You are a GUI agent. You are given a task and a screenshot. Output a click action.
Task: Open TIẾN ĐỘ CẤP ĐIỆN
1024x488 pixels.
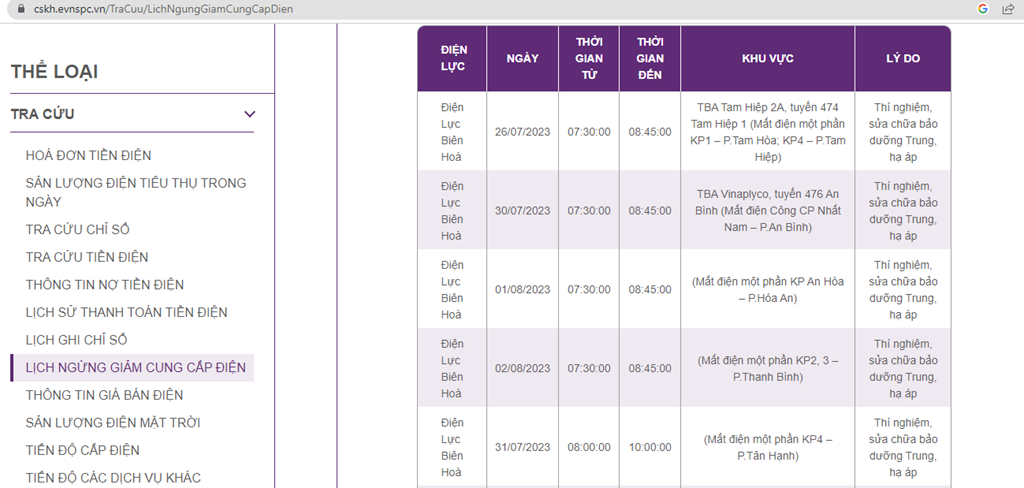tap(83, 450)
